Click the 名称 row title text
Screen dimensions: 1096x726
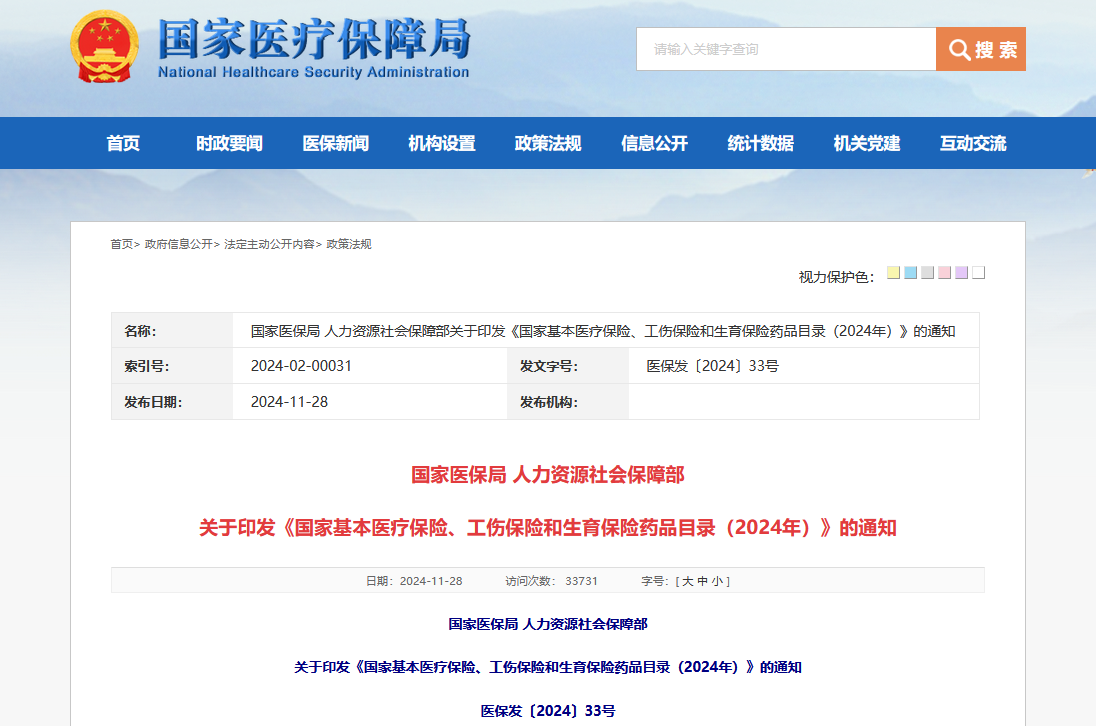603,331
